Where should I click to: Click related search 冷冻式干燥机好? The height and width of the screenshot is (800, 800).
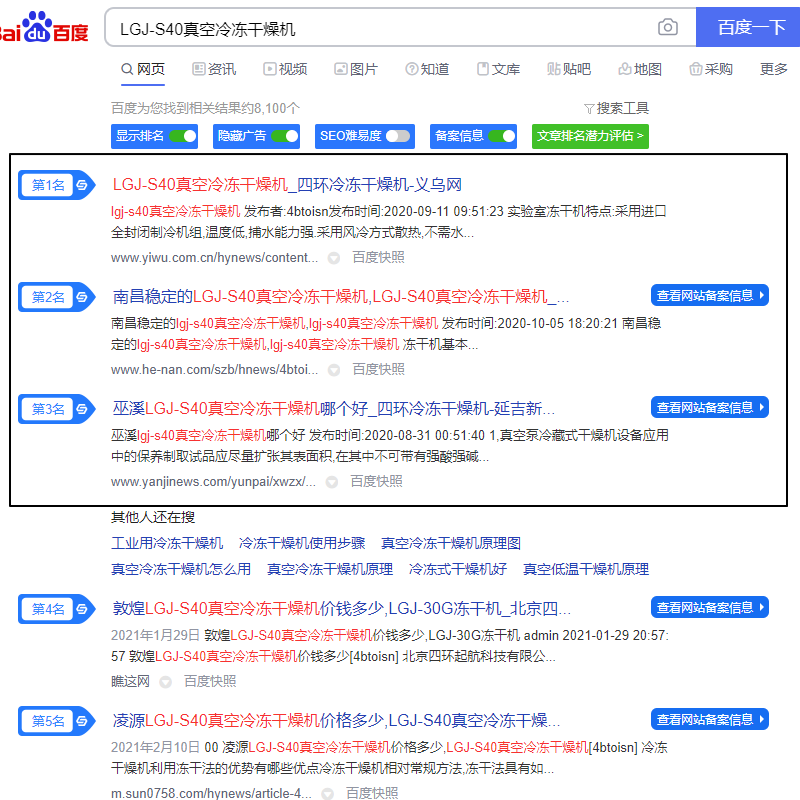point(458,569)
